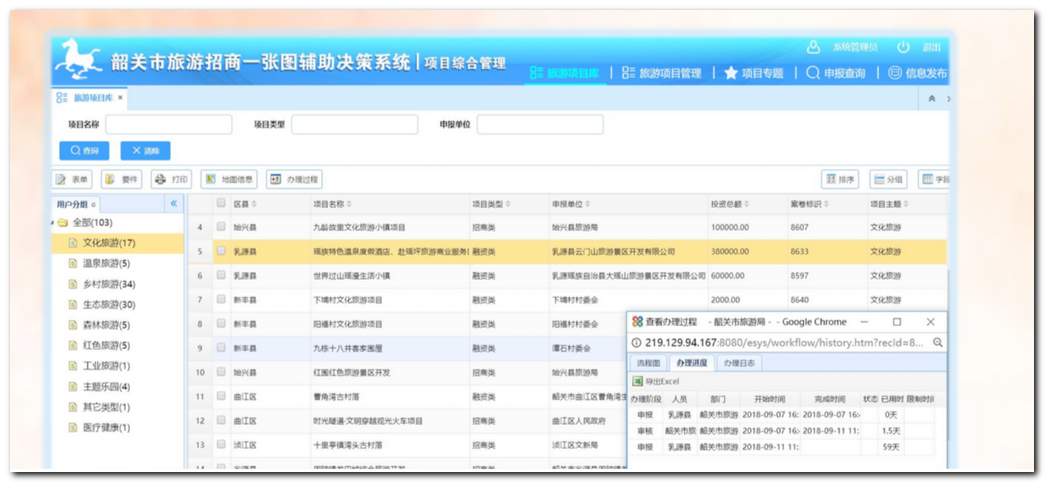
Task: Collapse the left 用户分组 side panel
Action: [173, 204]
